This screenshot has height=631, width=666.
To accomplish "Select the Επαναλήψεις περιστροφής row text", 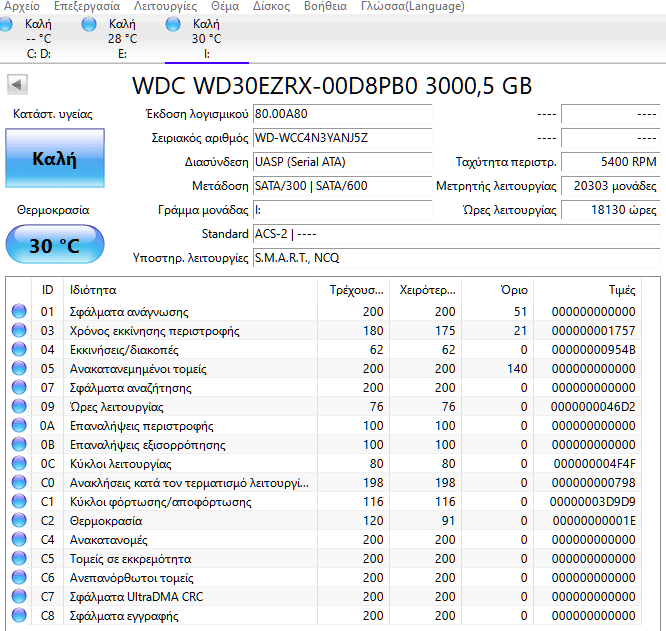I will (x=141, y=426).
